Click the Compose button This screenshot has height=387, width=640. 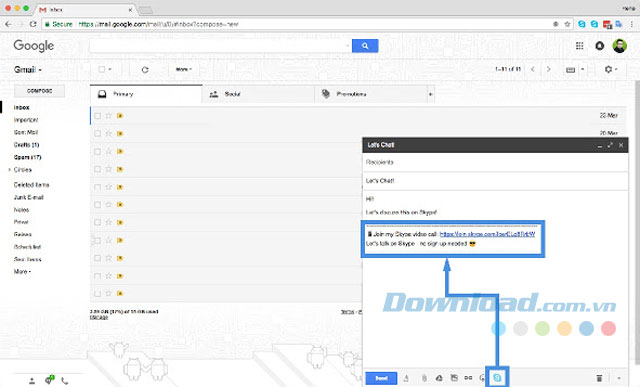tap(40, 91)
